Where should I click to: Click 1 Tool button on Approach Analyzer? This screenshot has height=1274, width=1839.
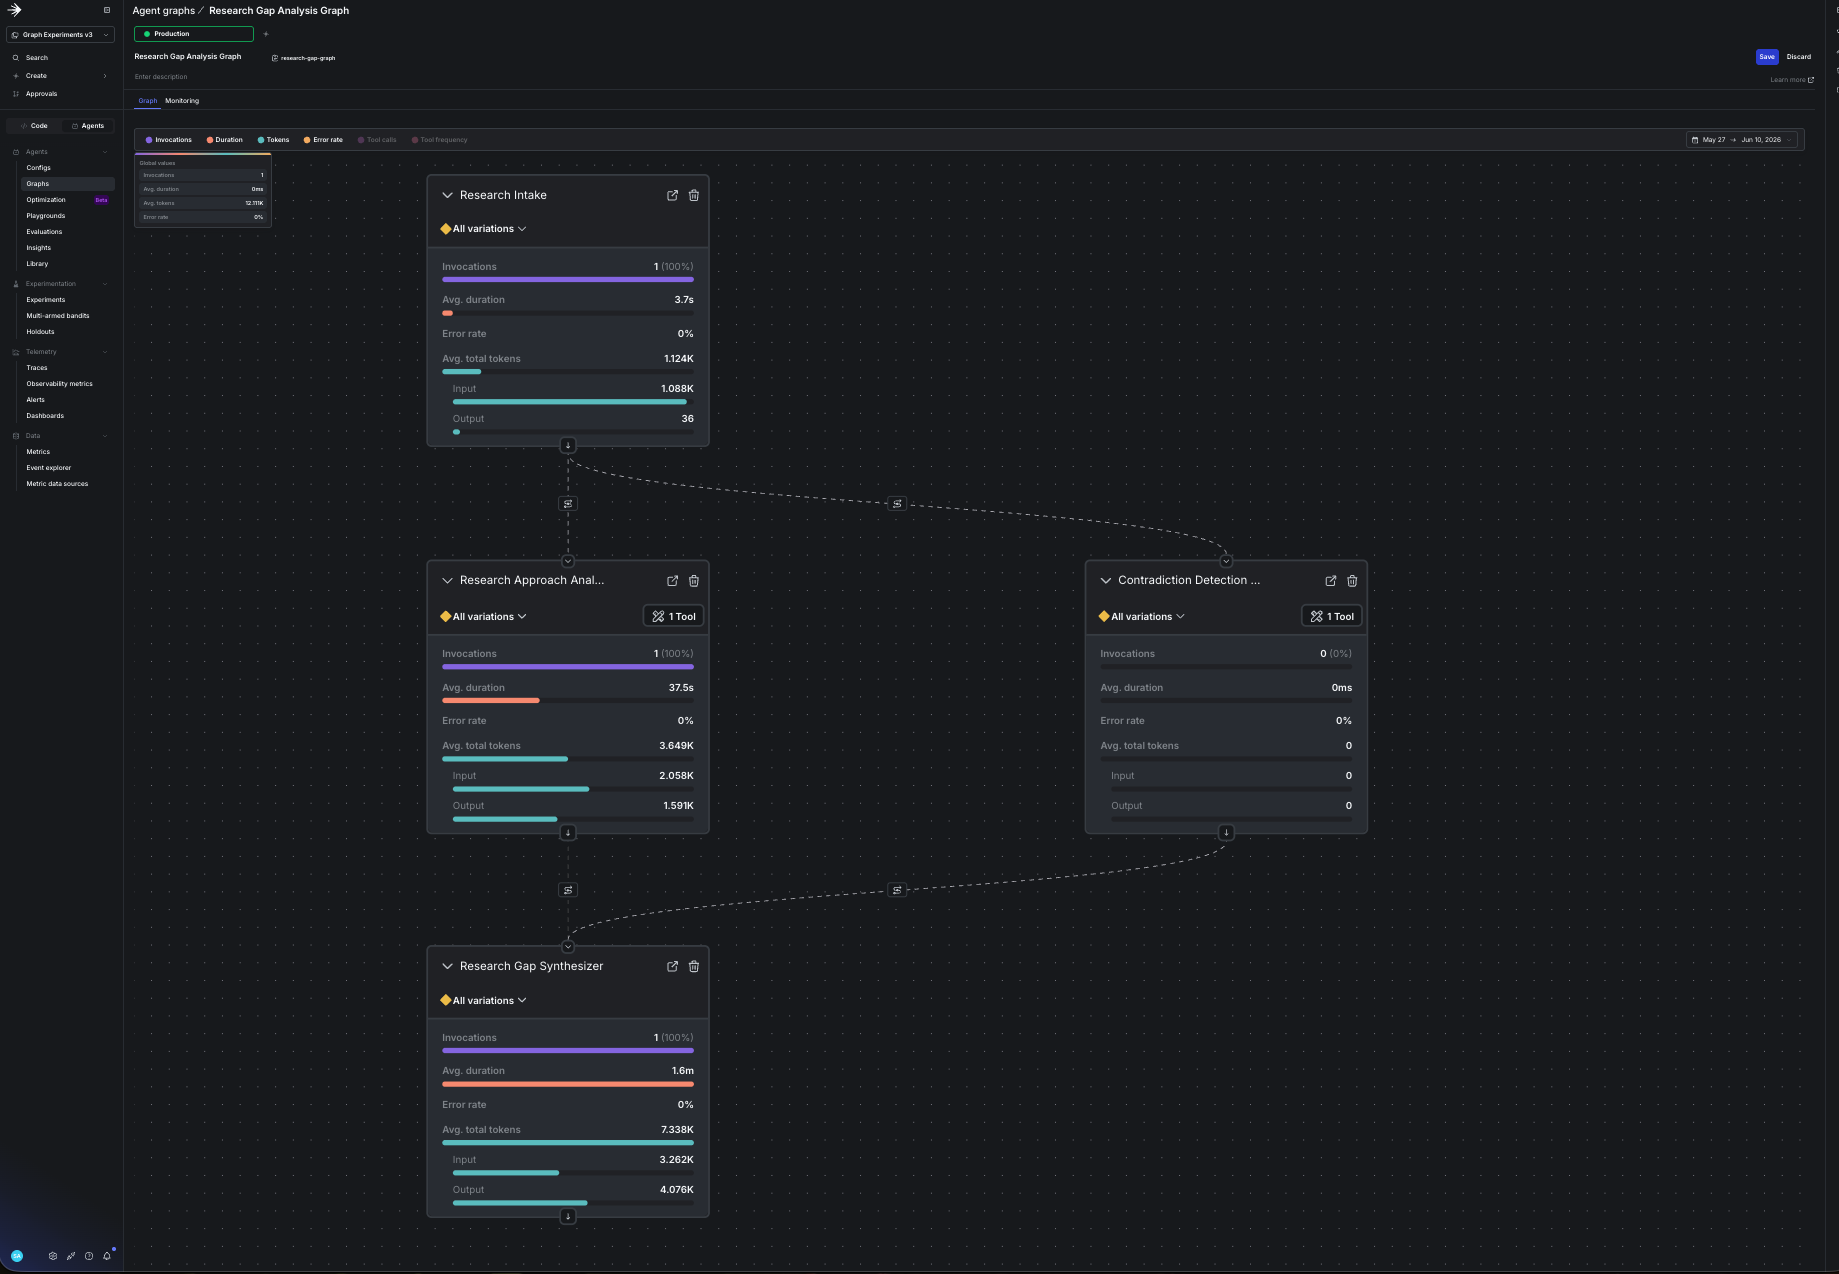click(673, 617)
